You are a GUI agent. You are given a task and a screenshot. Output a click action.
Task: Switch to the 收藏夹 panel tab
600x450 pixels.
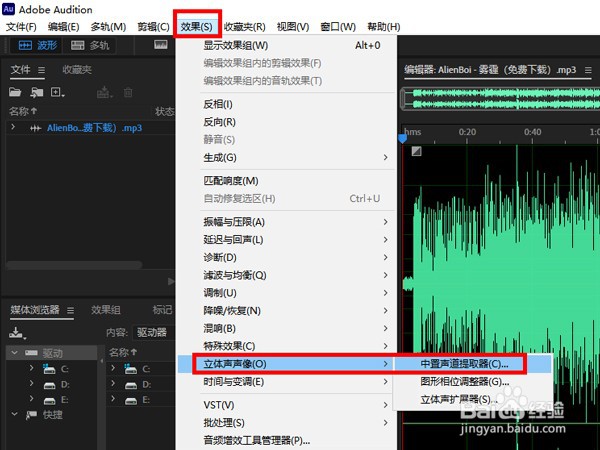coord(77,70)
